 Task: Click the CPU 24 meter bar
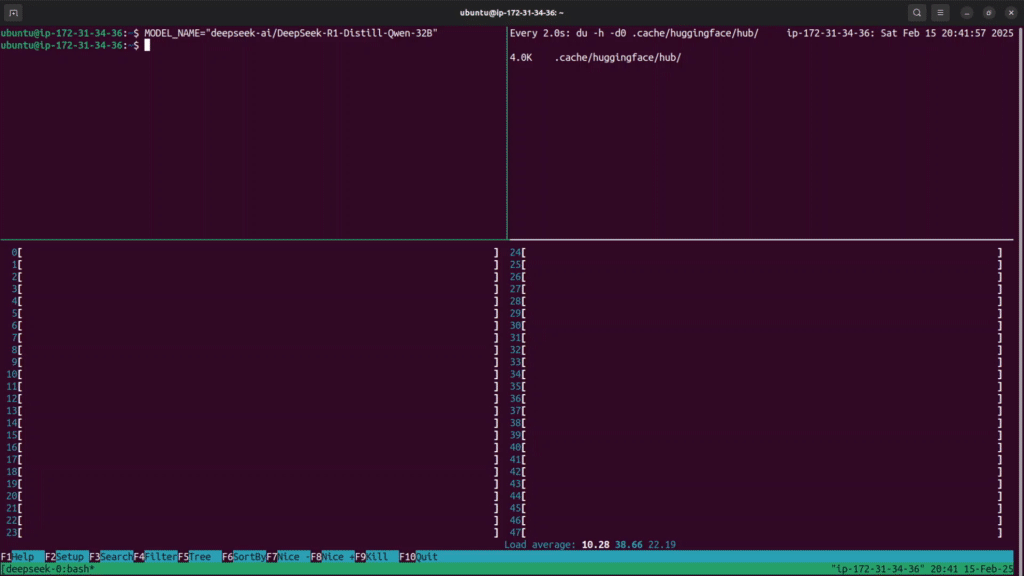756,252
